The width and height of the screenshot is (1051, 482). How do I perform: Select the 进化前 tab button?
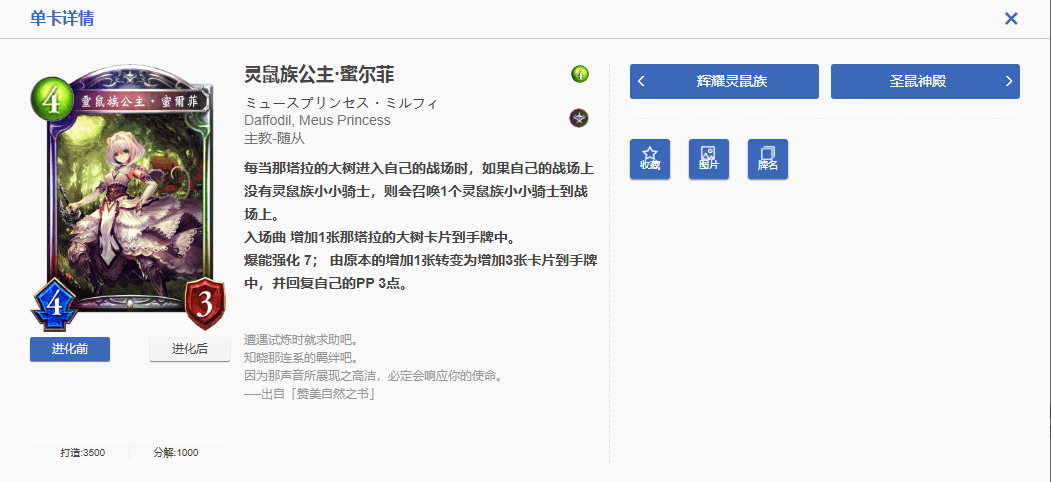(x=70, y=349)
